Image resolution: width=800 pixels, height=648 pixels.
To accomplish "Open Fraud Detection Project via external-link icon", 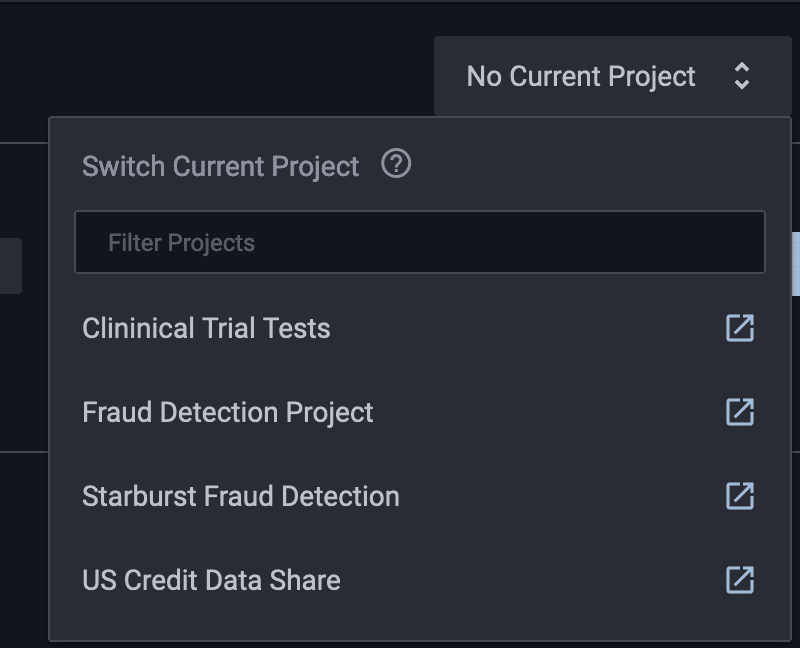I will [x=740, y=412].
